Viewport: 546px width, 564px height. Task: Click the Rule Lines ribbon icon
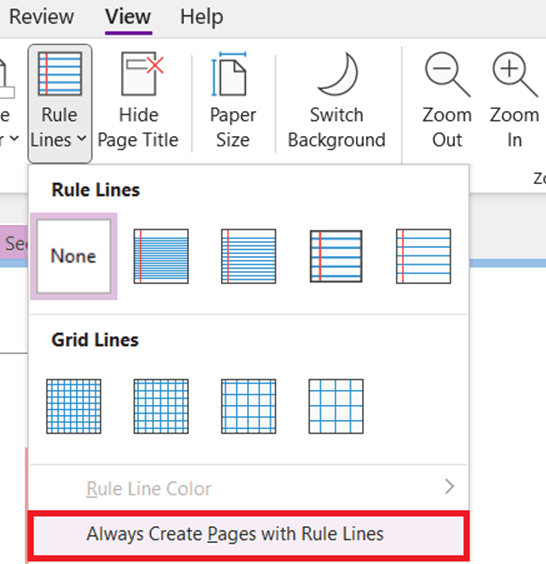click(60, 74)
